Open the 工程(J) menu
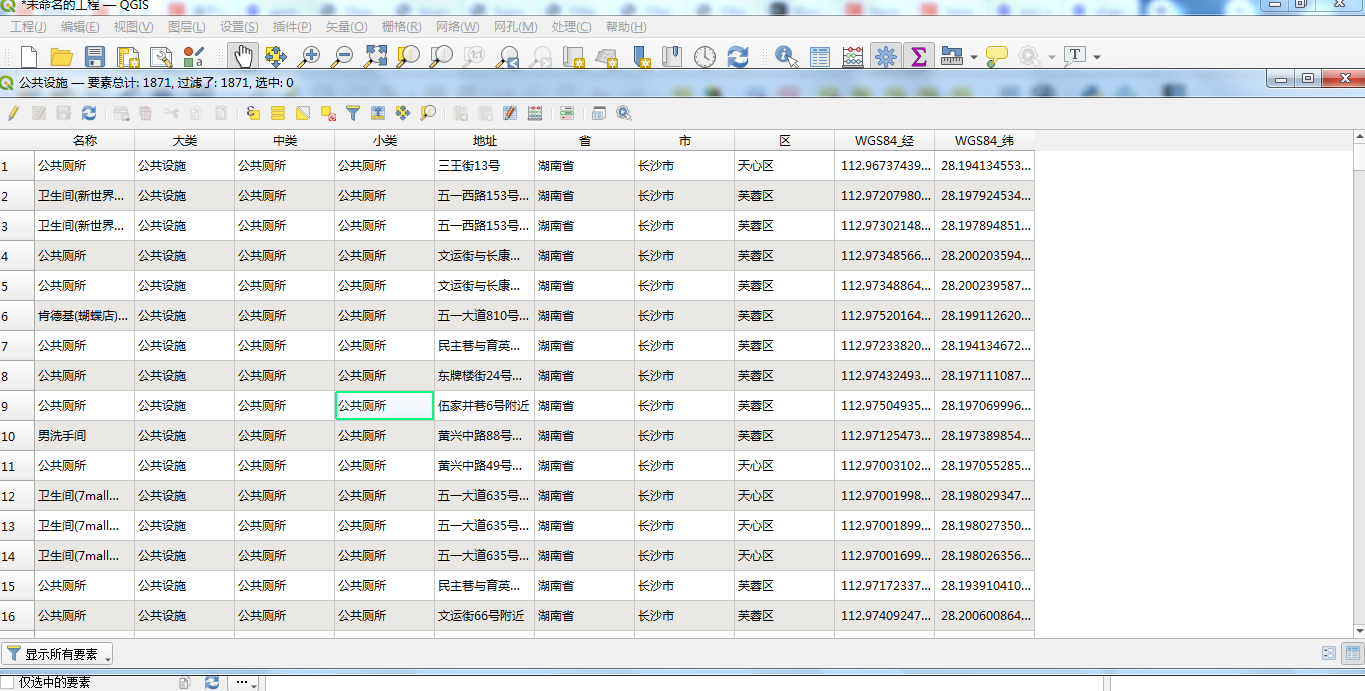The height and width of the screenshot is (691, 1365). pyautogui.click(x=28, y=27)
